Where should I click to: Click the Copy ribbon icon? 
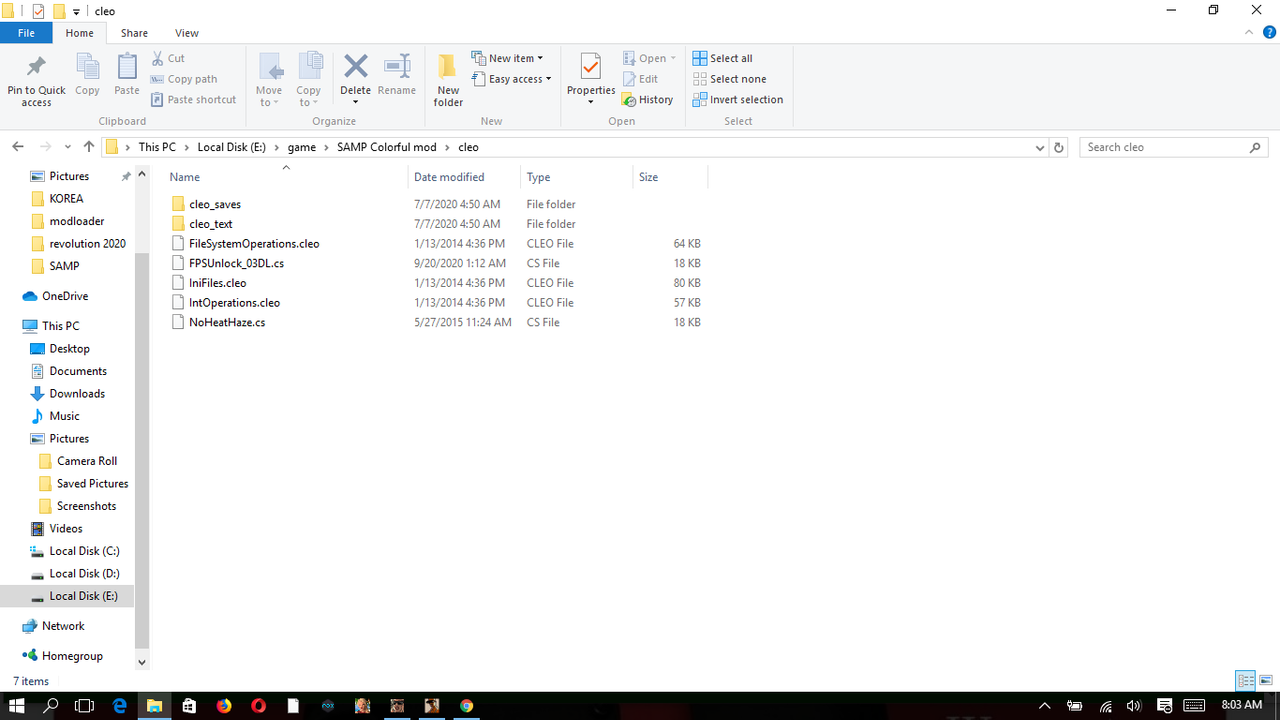[x=87, y=76]
